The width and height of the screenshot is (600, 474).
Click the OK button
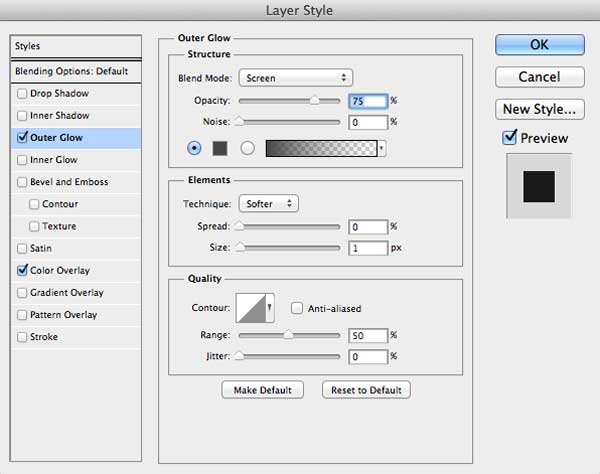pyautogui.click(x=540, y=45)
